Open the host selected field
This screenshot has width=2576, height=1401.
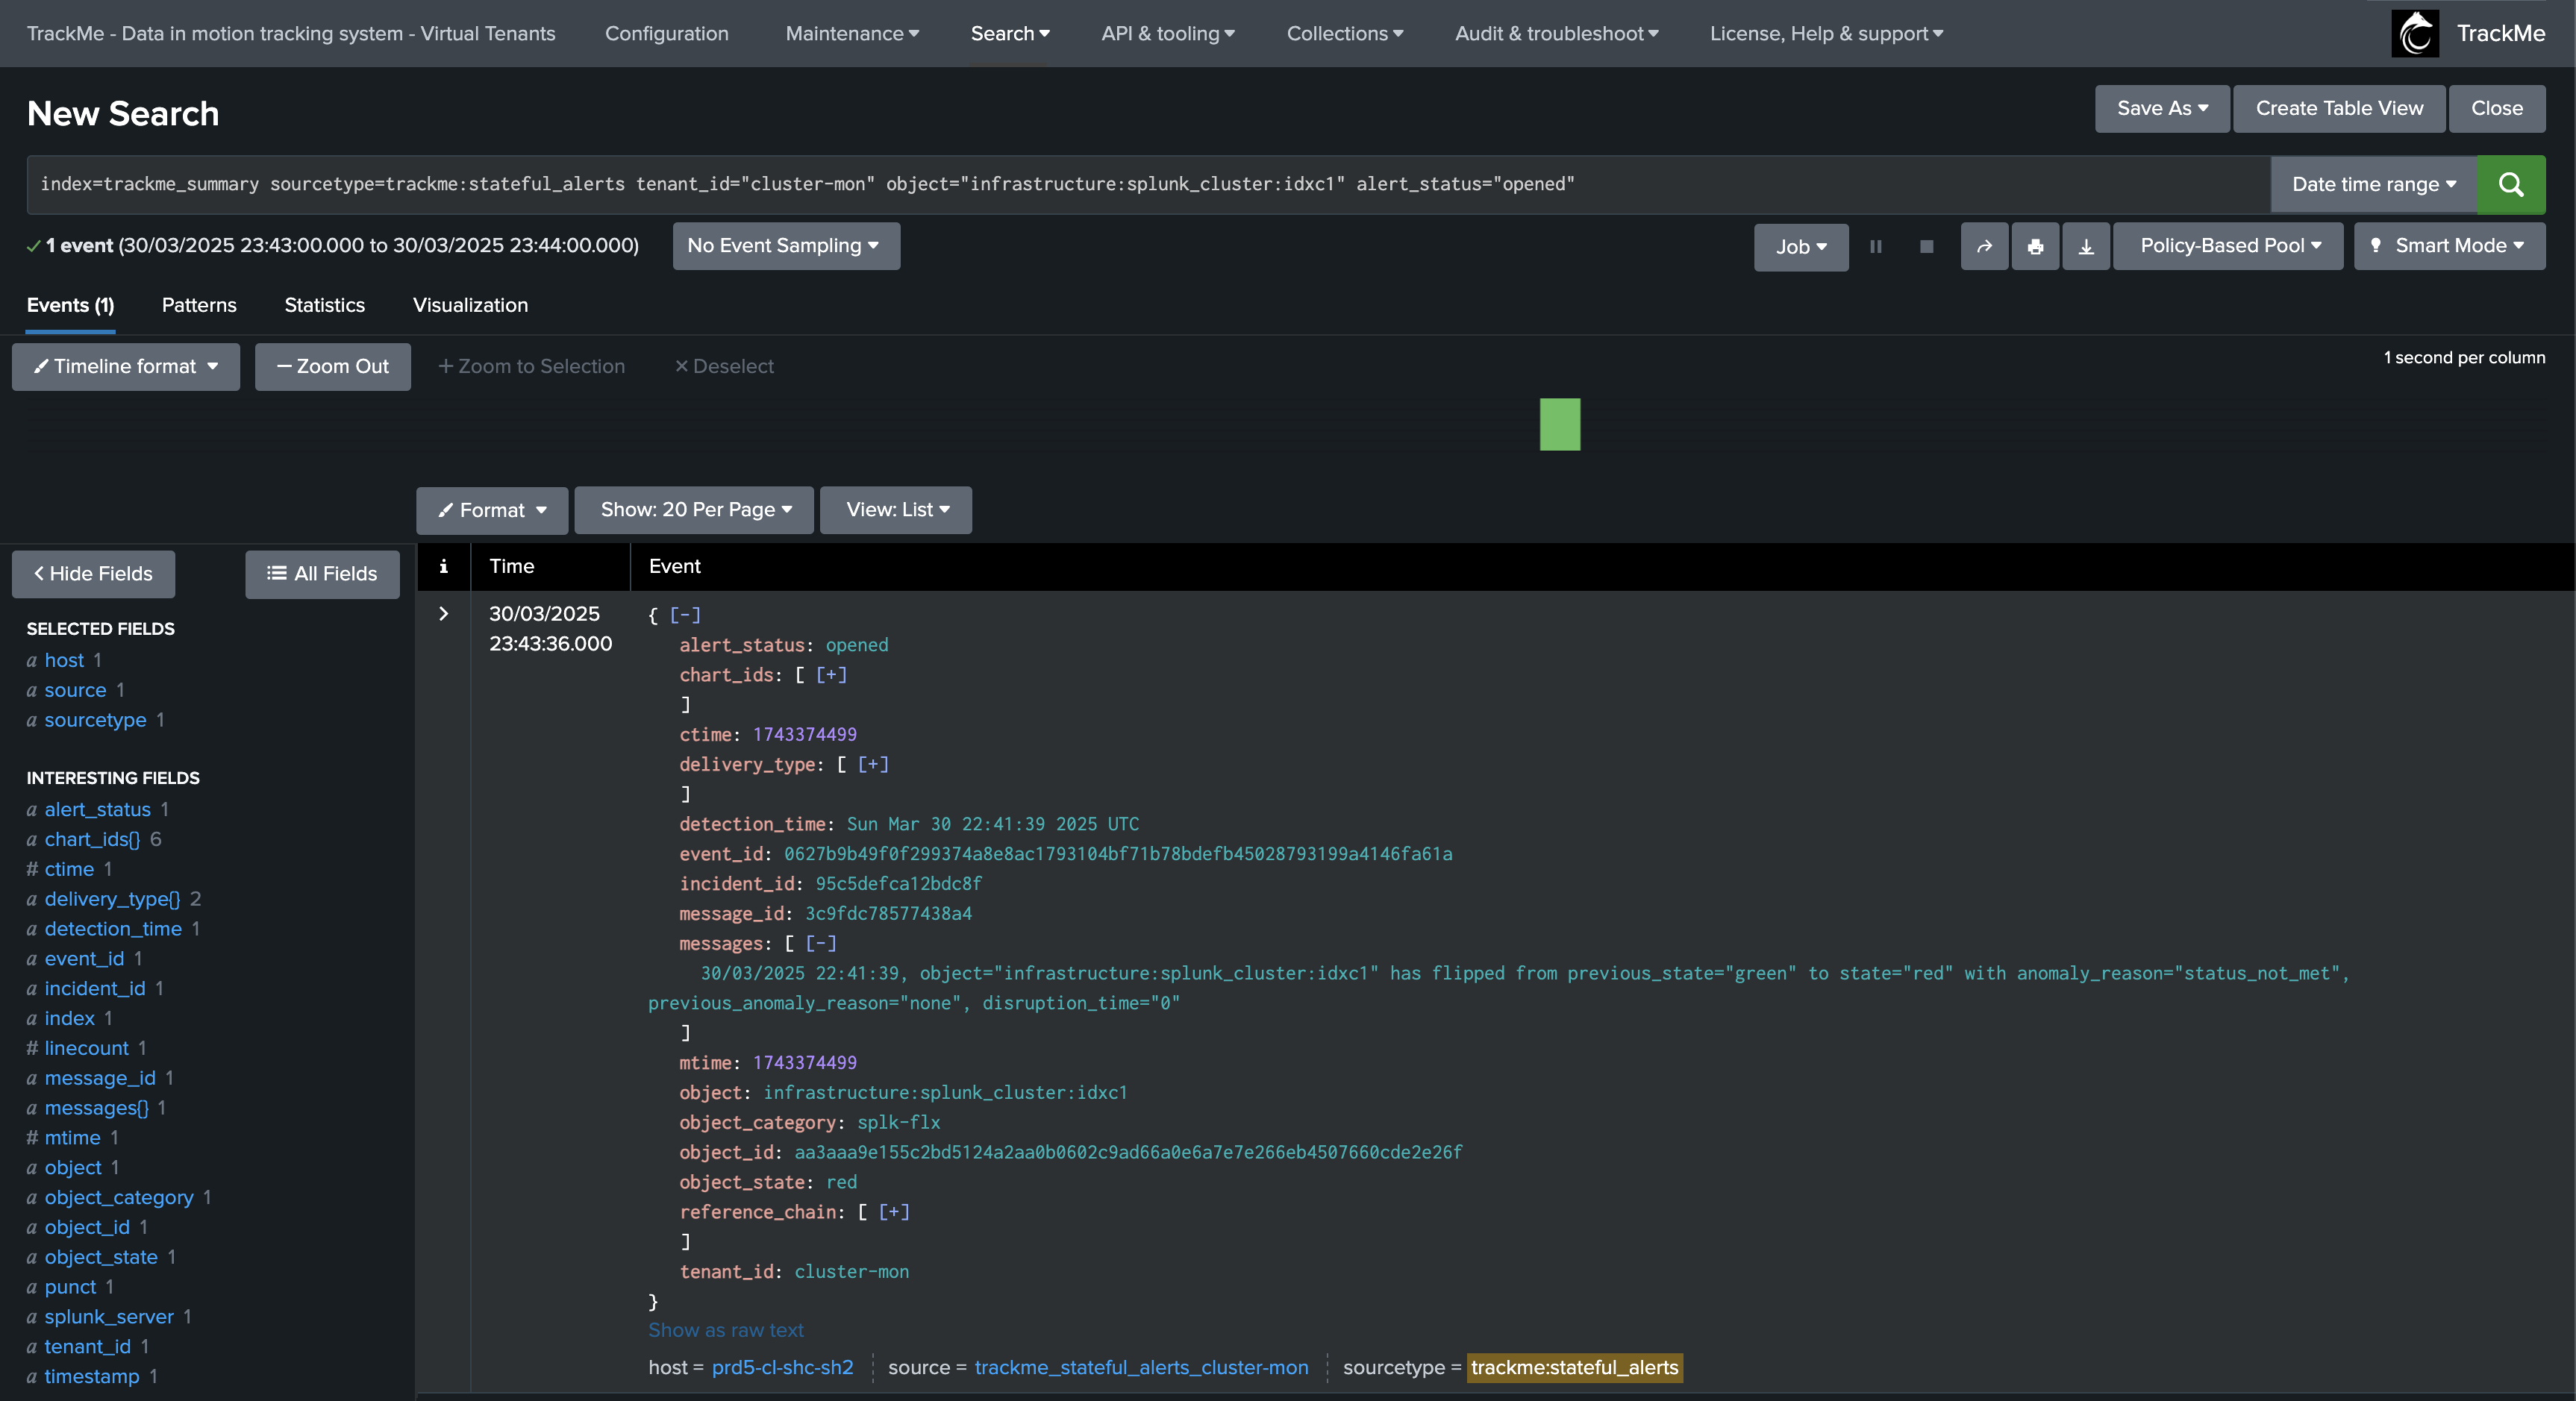pyautogui.click(x=64, y=660)
